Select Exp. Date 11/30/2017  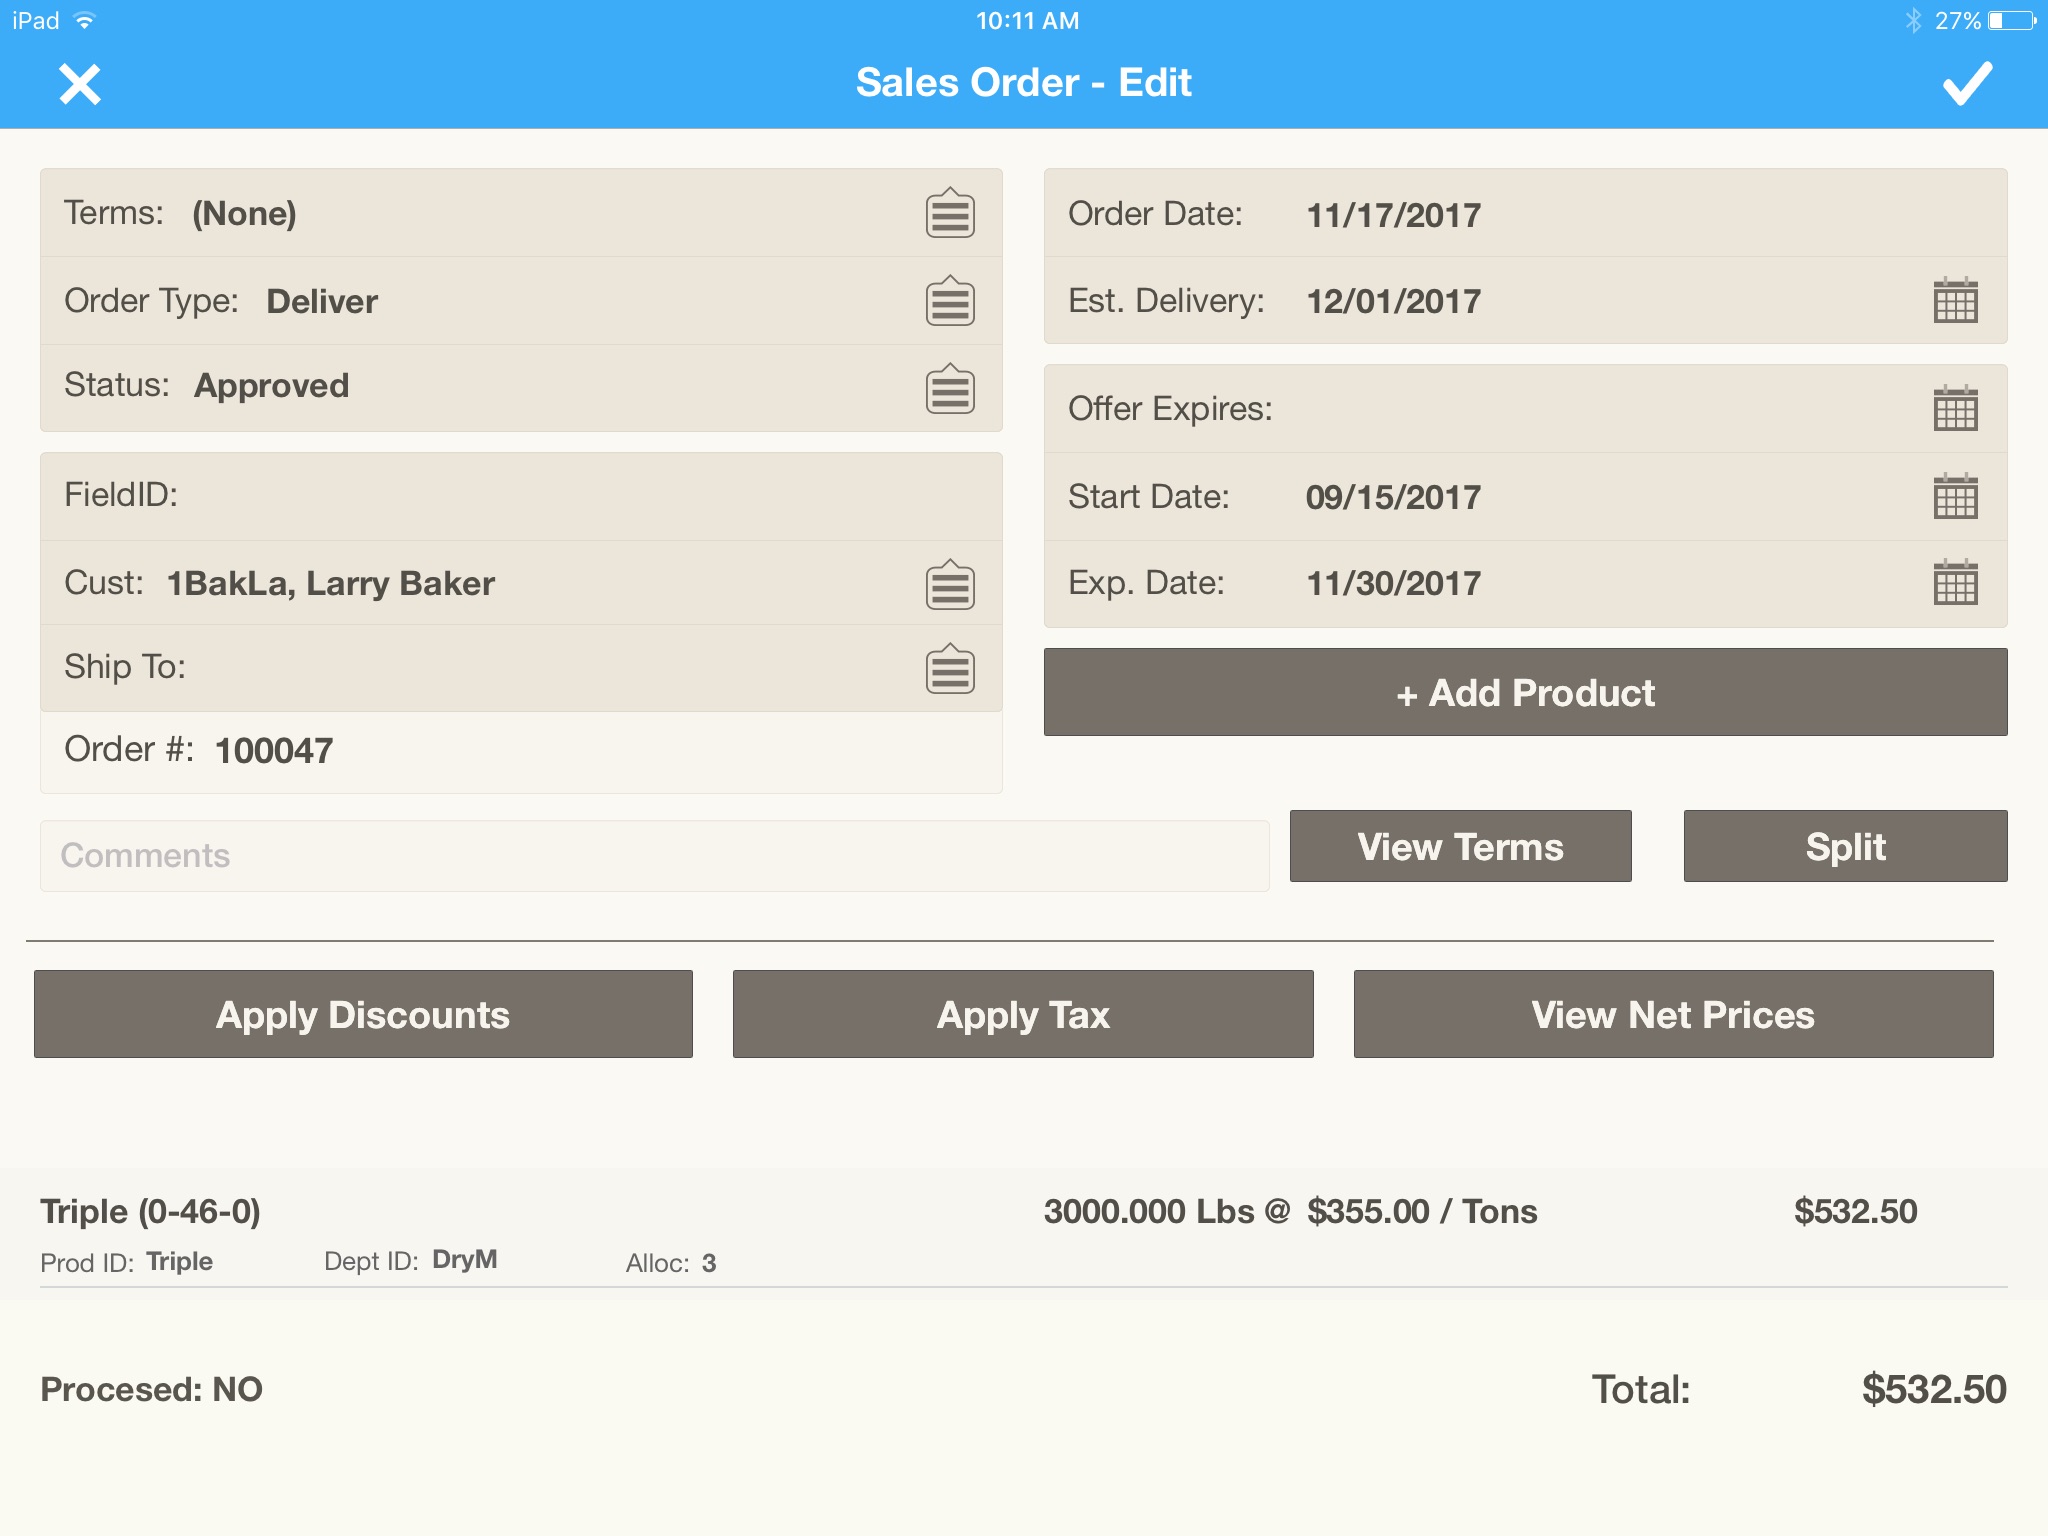pyautogui.click(x=1393, y=583)
